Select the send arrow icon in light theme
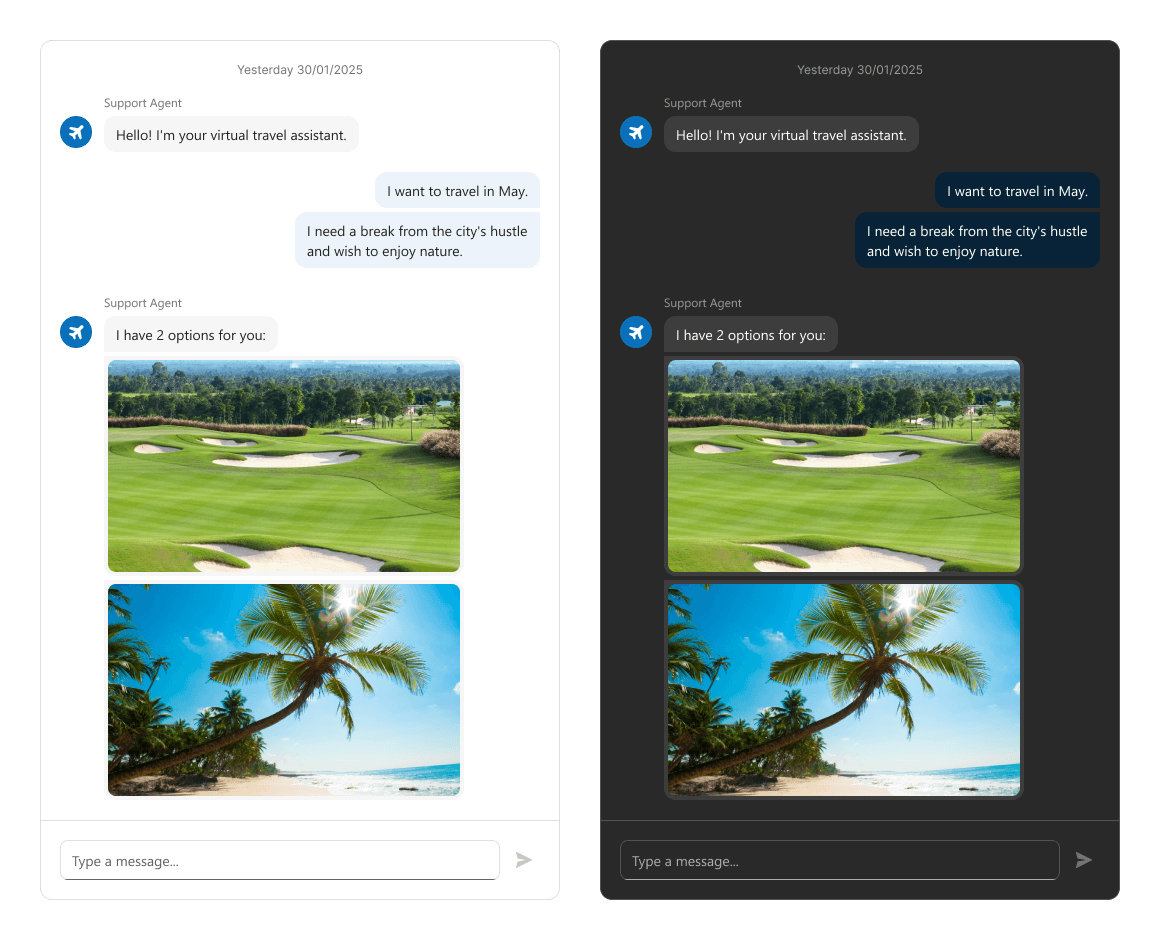Image resolution: width=1160 pixels, height=940 pixels. pyautogui.click(x=524, y=859)
